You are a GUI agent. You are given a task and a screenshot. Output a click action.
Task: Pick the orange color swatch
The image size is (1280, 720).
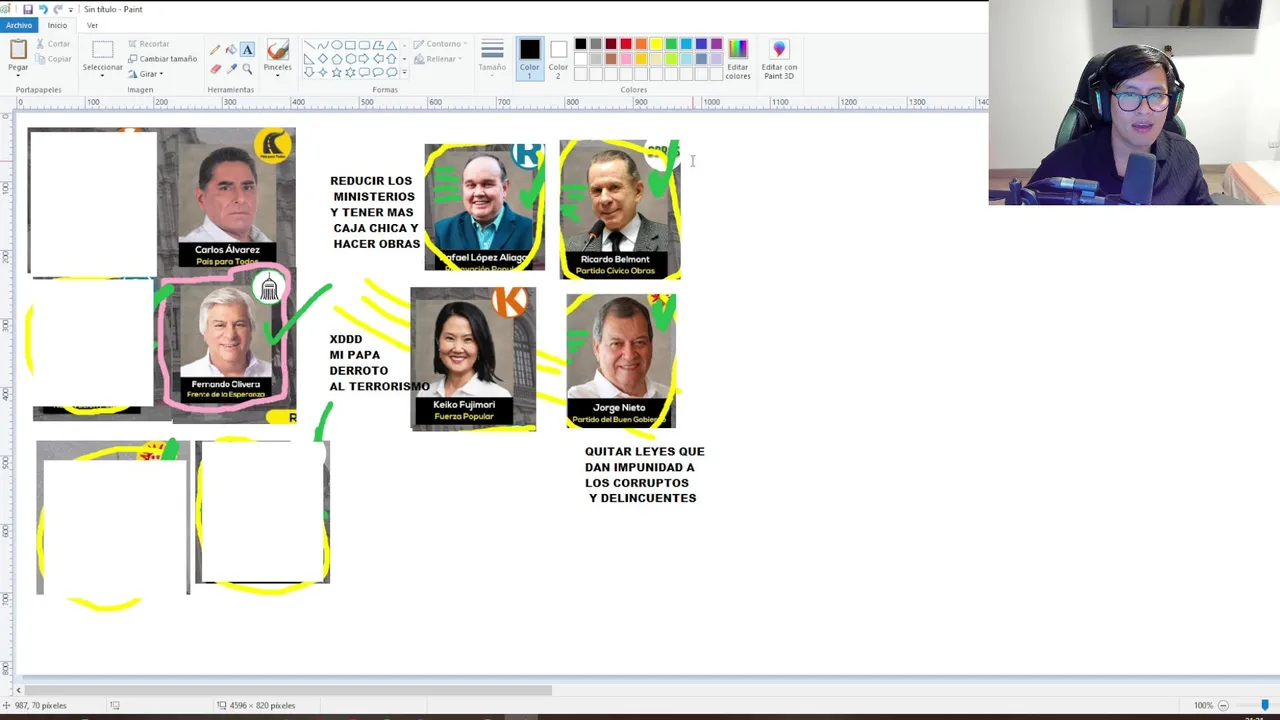[641, 44]
